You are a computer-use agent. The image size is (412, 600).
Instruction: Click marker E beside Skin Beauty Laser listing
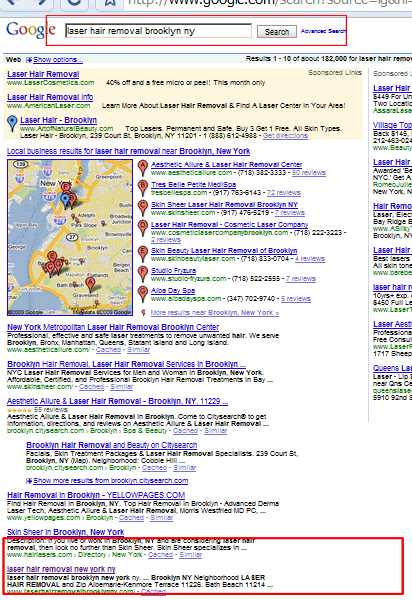click(143, 254)
